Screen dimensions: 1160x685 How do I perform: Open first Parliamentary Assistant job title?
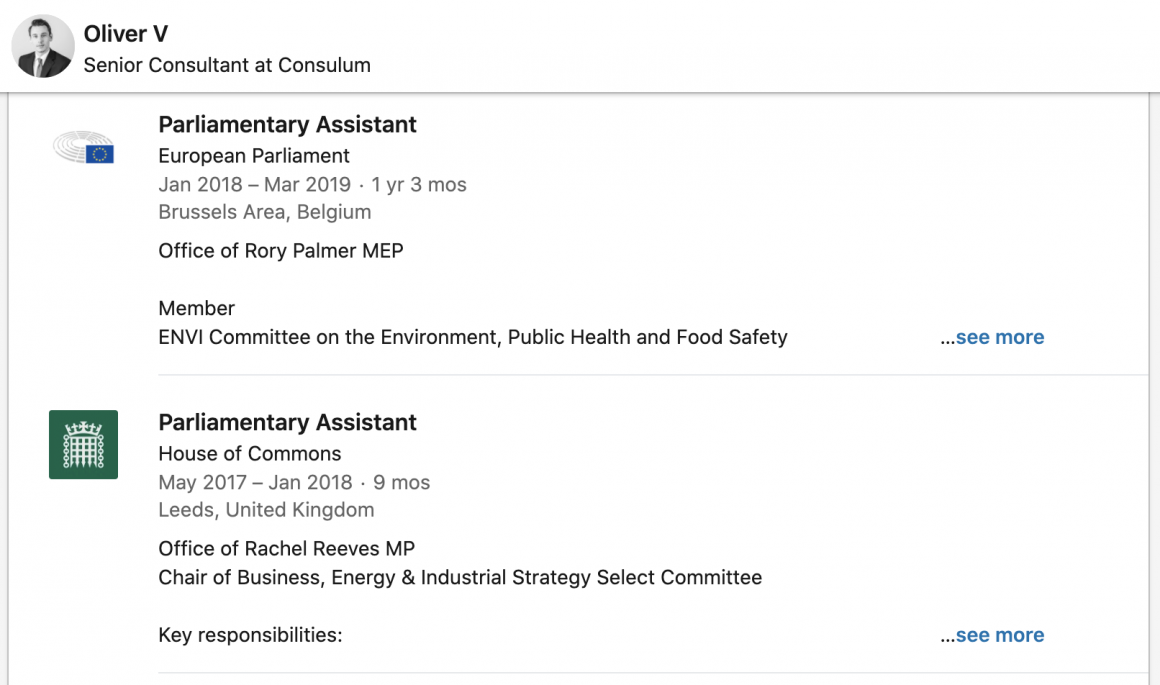click(287, 125)
